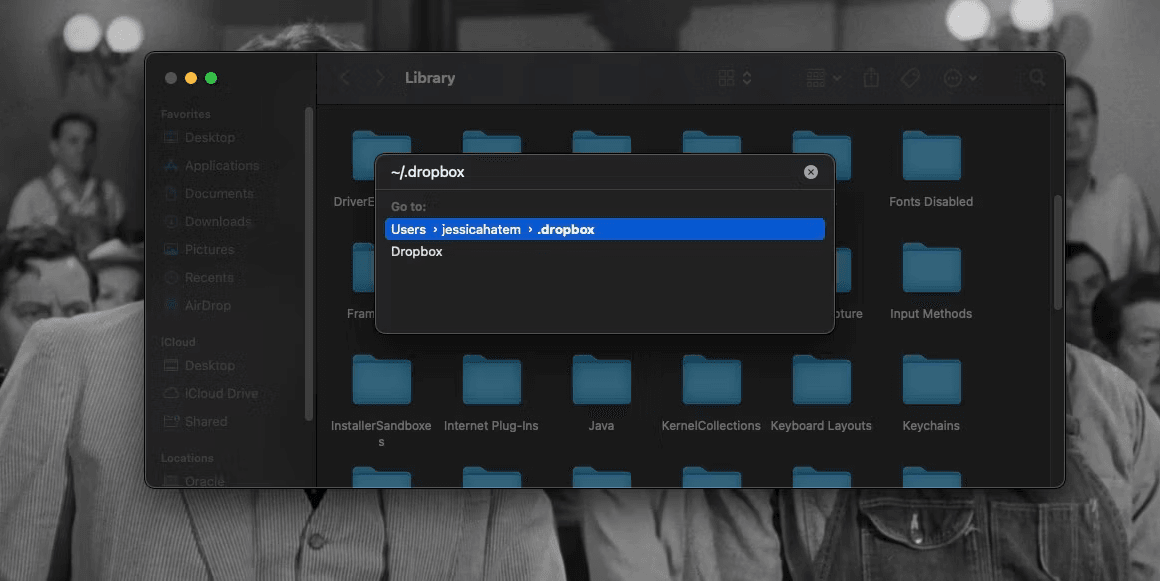
Task: Open the icon view switcher
Action: [735, 78]
